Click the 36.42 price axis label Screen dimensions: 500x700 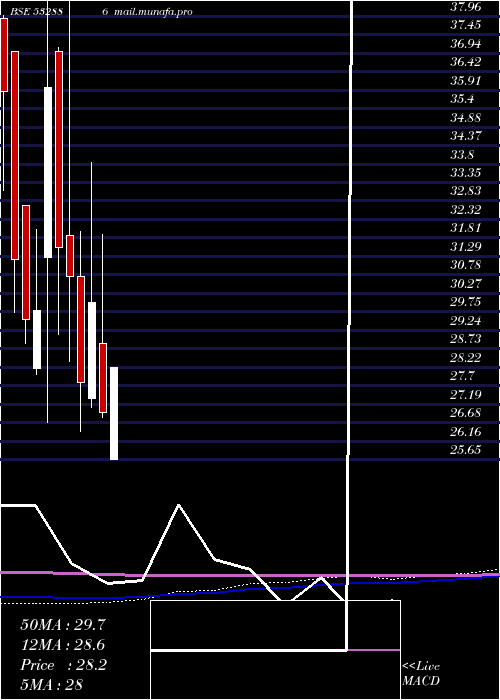tap(466, 62)
